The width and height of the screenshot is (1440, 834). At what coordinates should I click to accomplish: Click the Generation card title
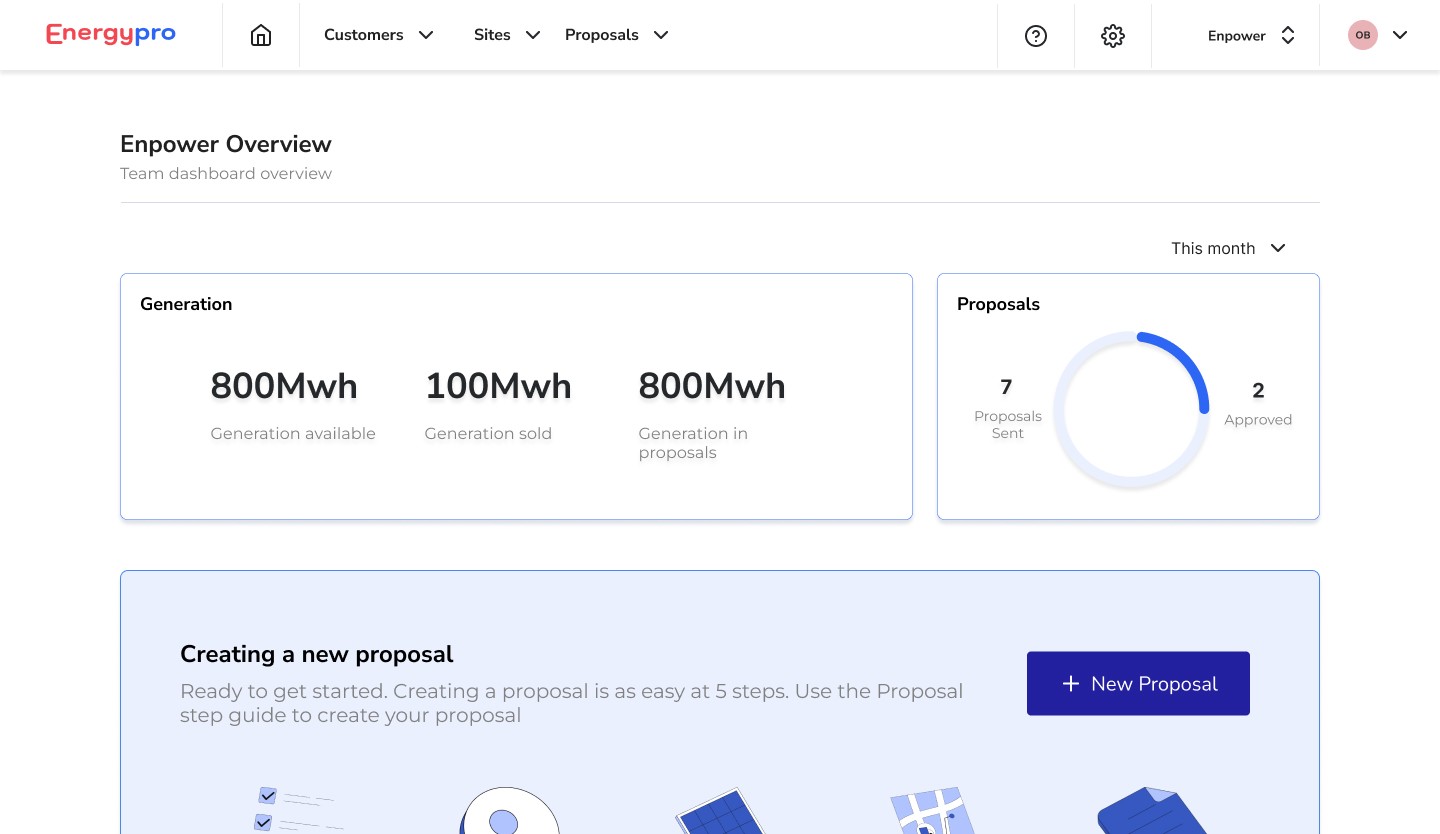(x=186, y=304)
